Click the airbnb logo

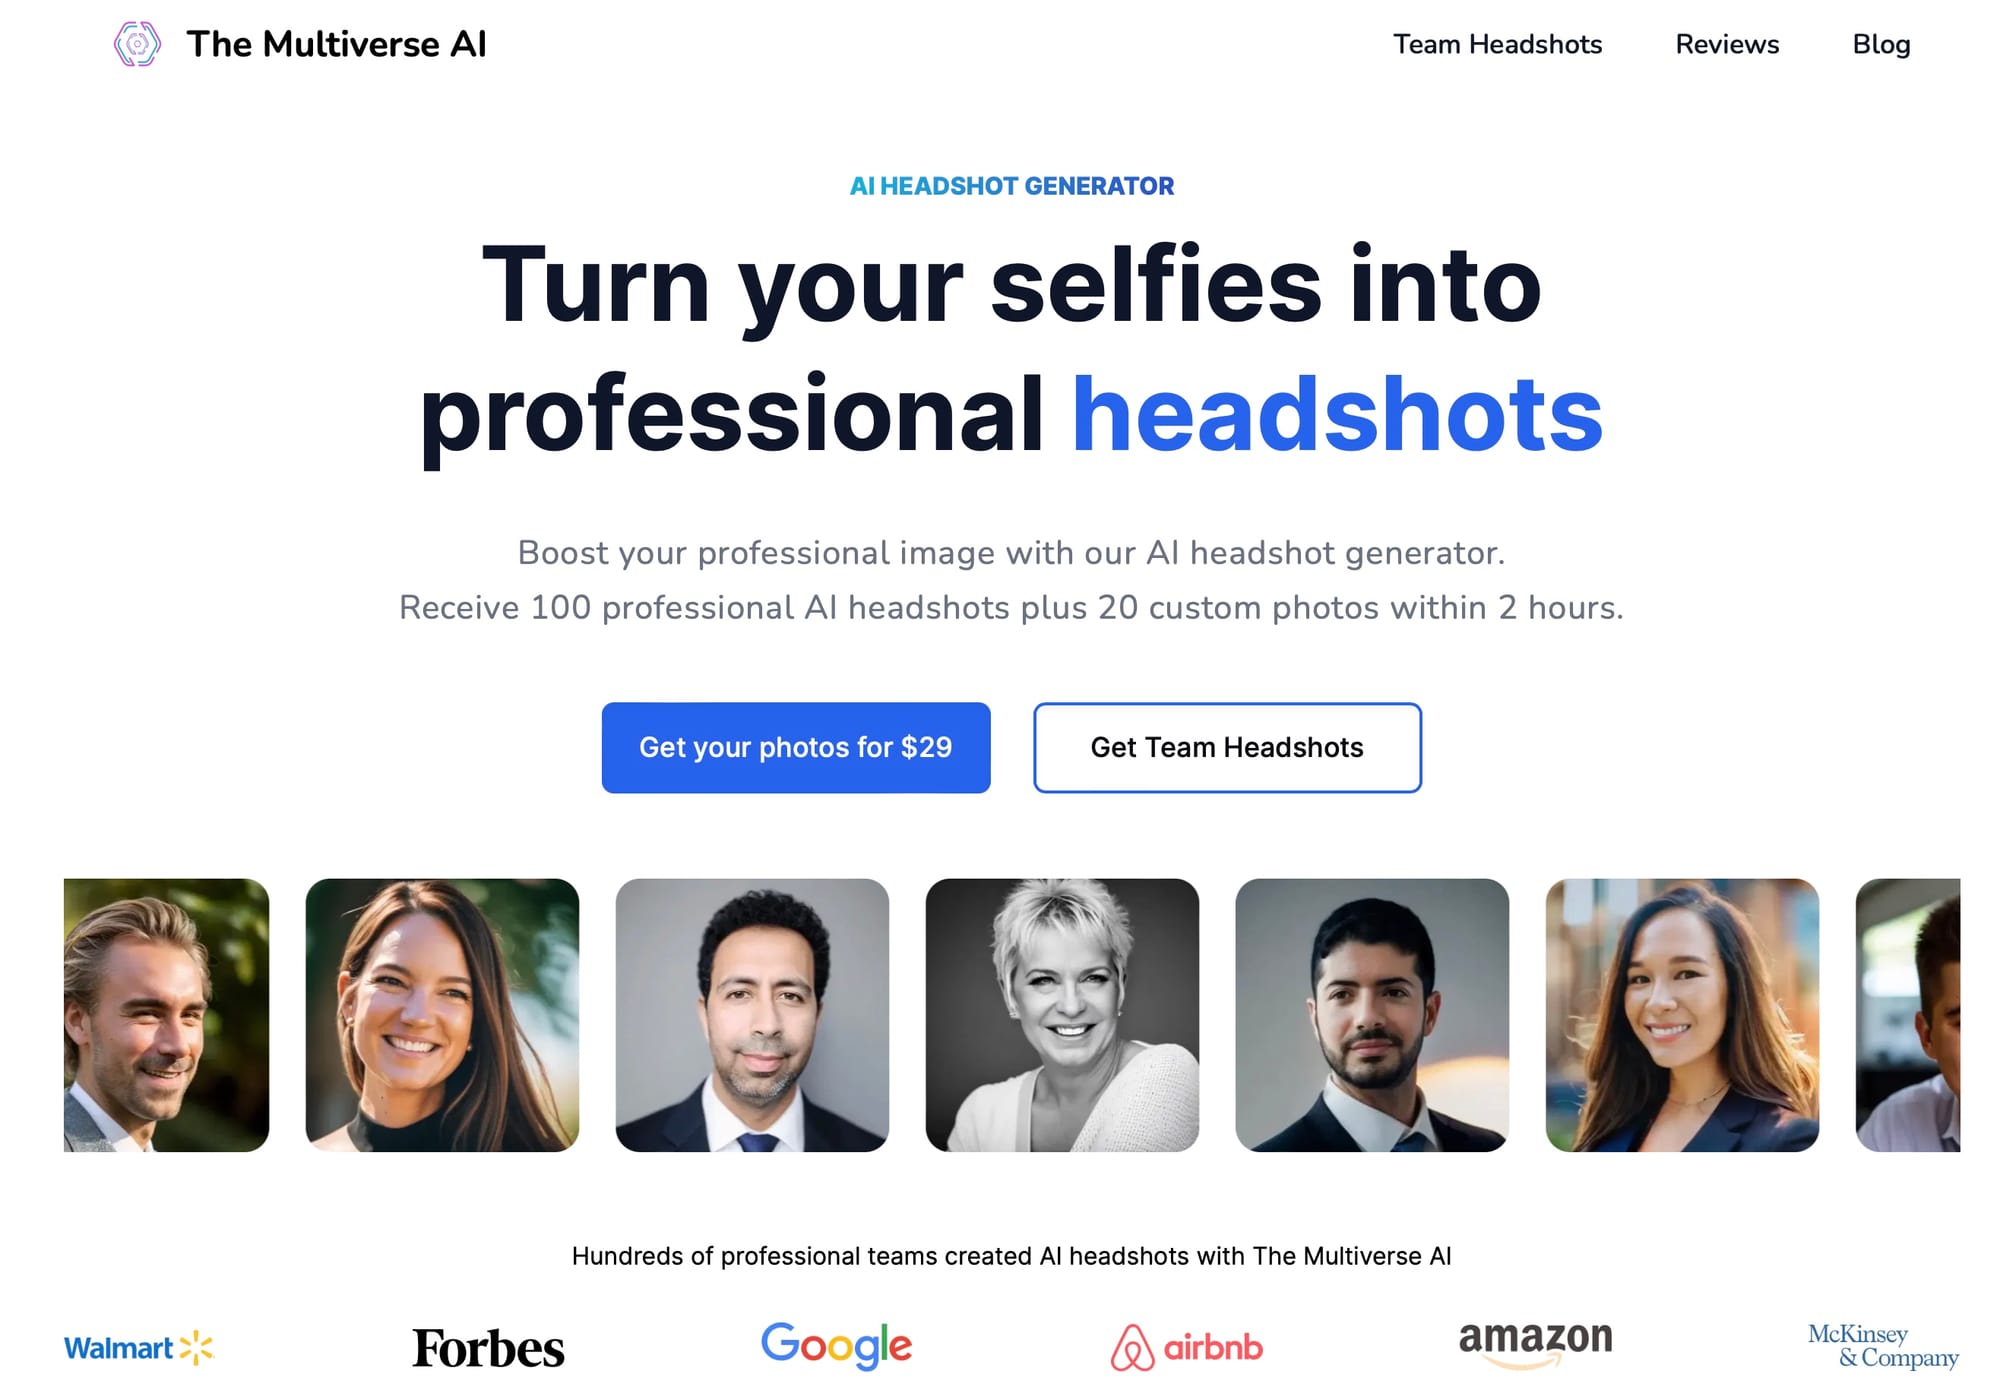tap(1187, 1347)
